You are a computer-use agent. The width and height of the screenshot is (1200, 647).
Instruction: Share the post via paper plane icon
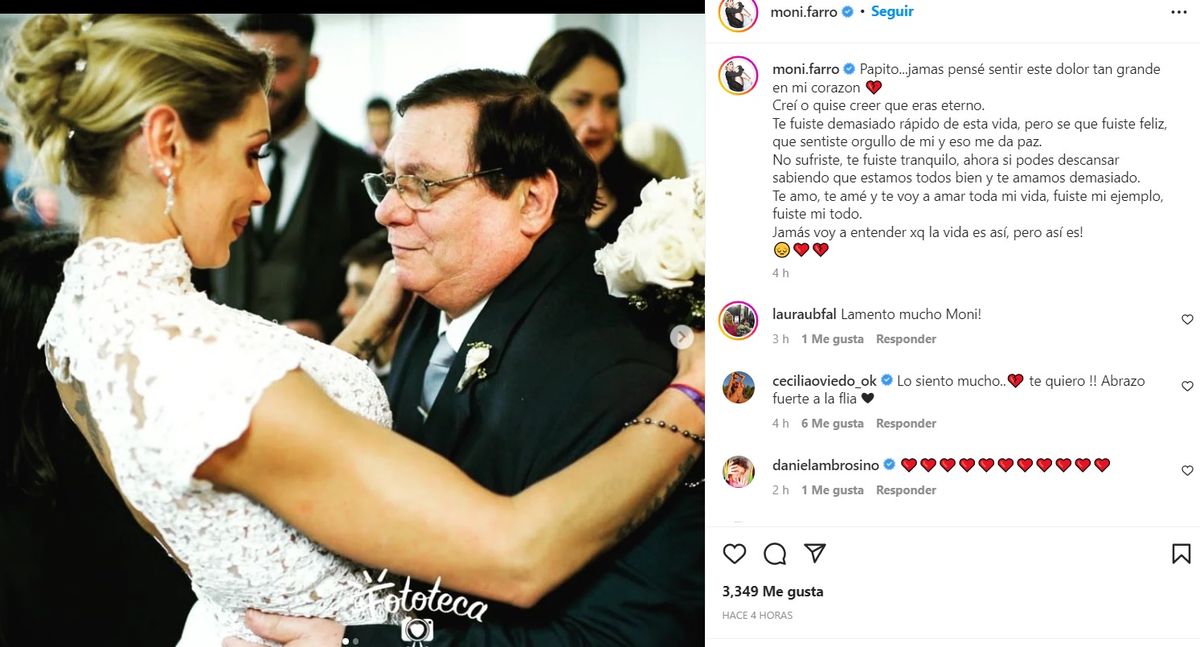coord(815,553)
